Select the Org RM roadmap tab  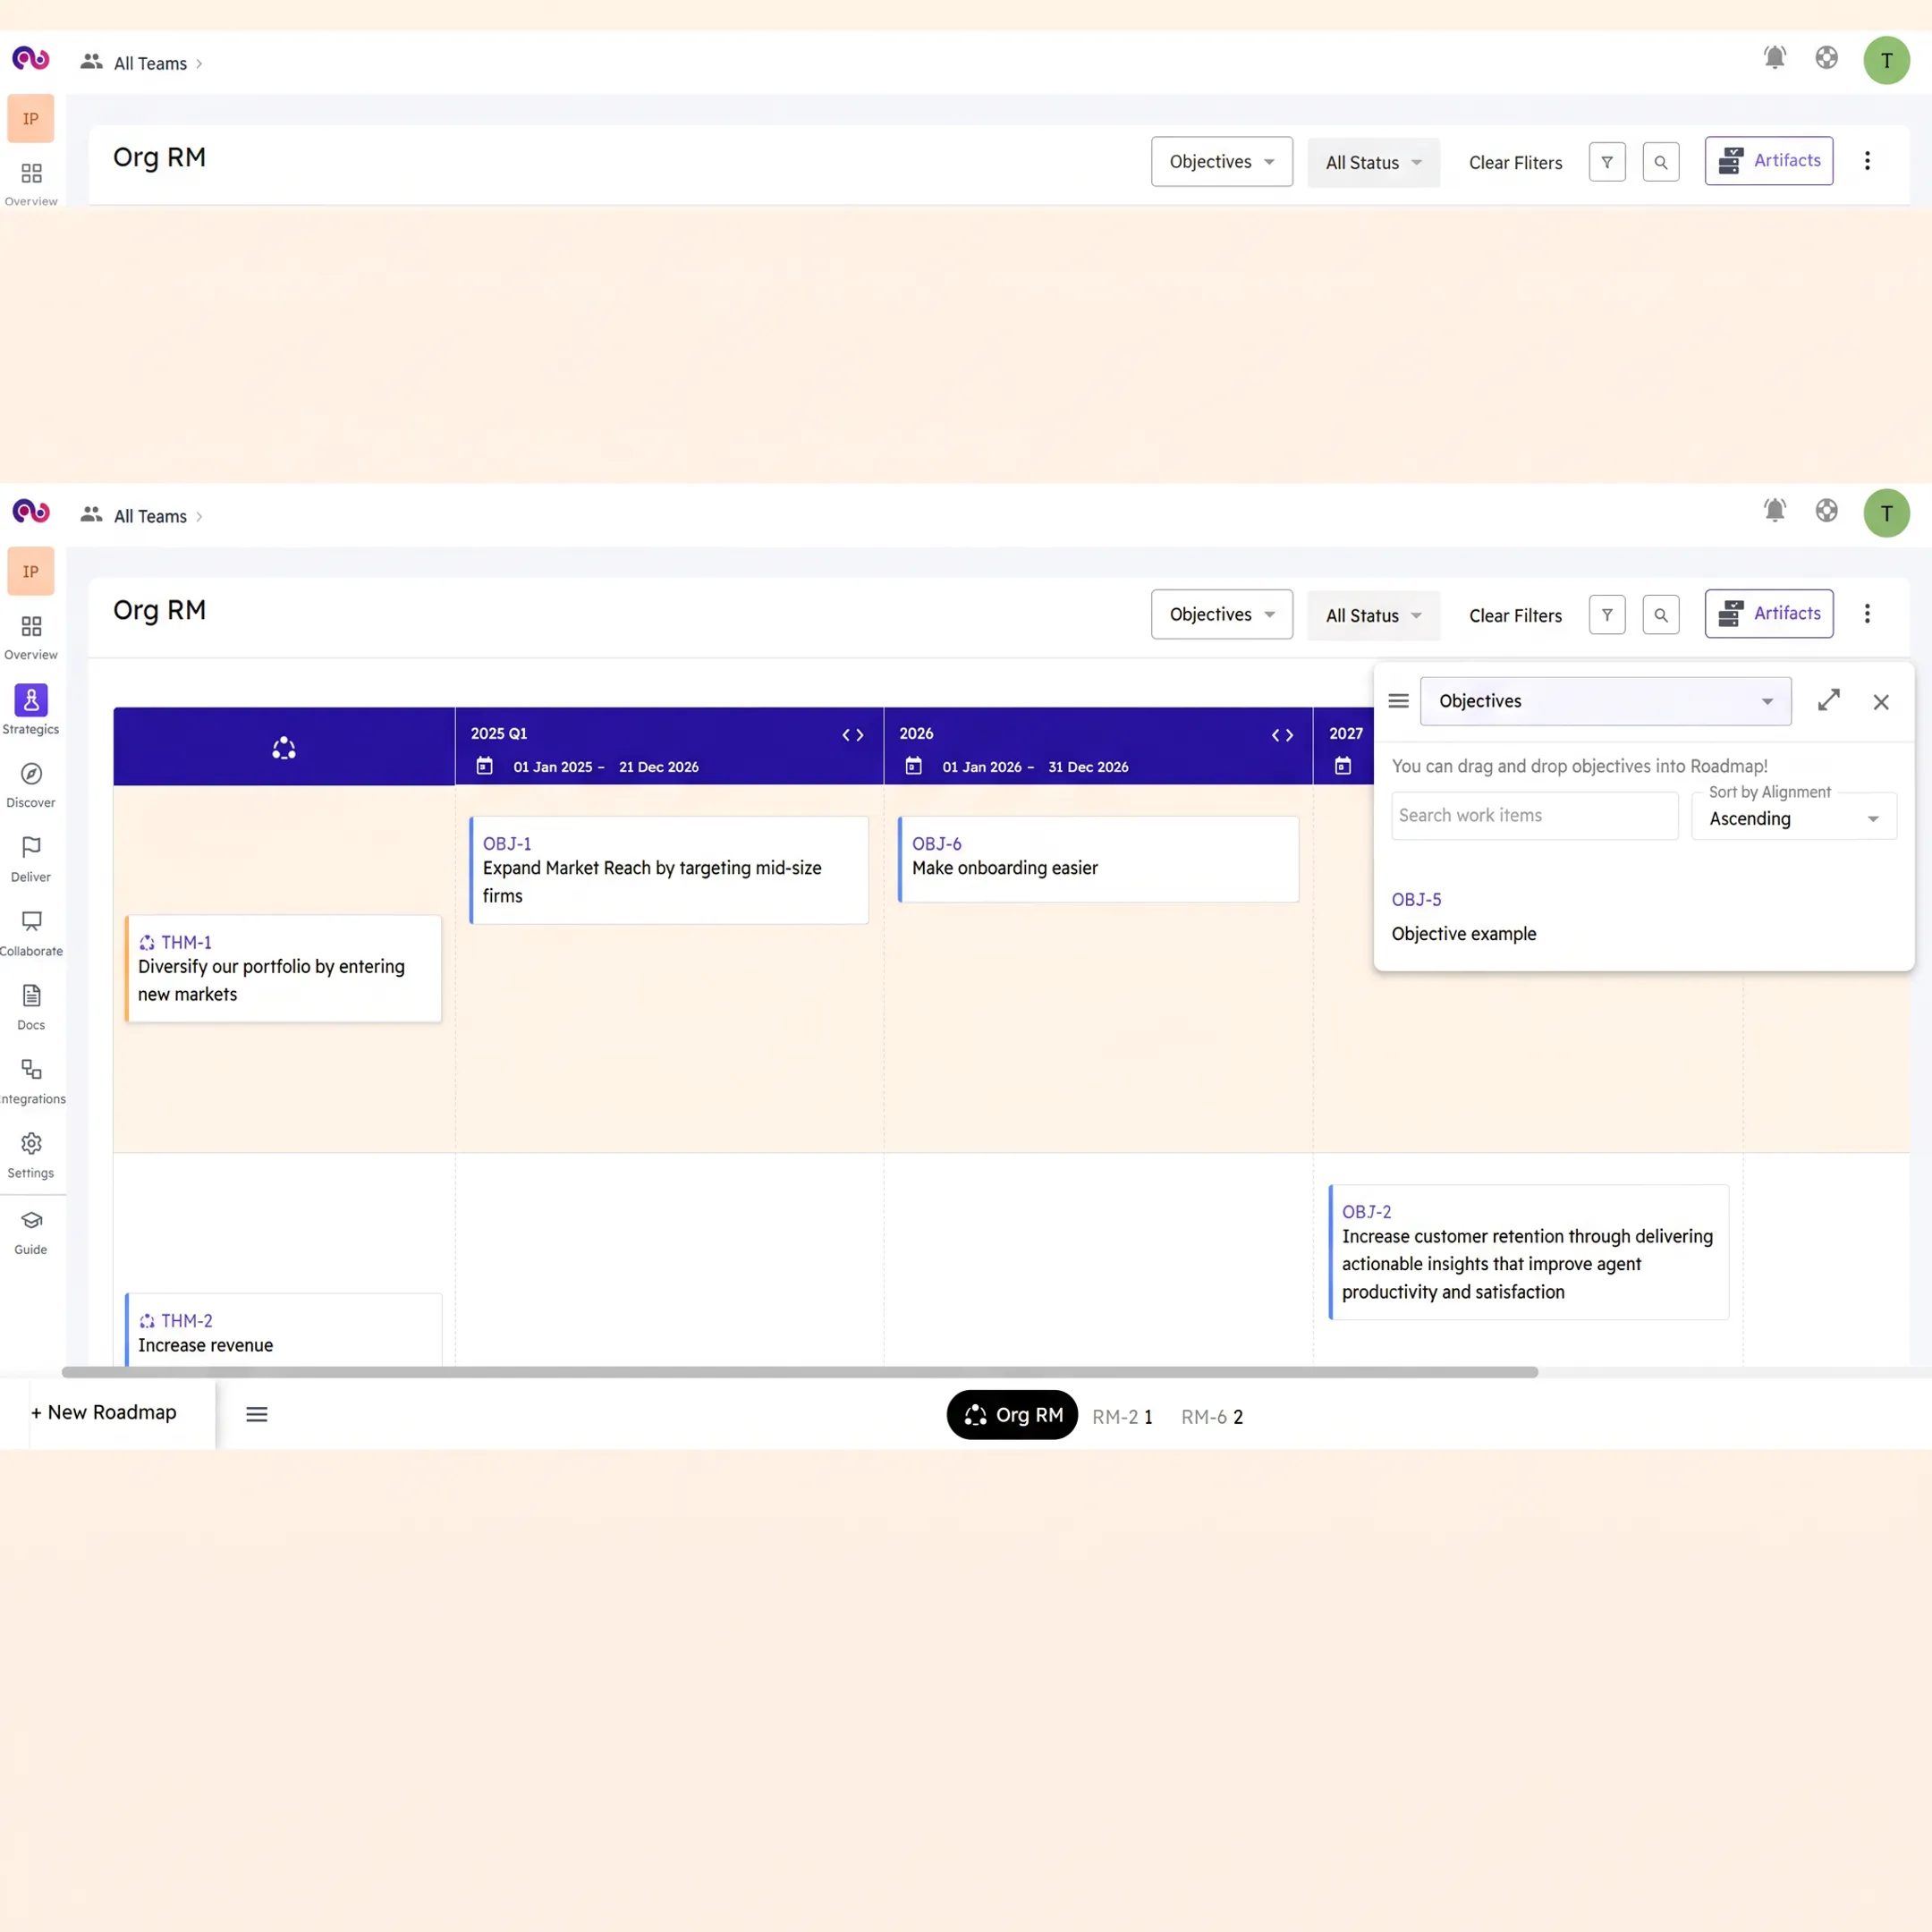point(1012,1415)
